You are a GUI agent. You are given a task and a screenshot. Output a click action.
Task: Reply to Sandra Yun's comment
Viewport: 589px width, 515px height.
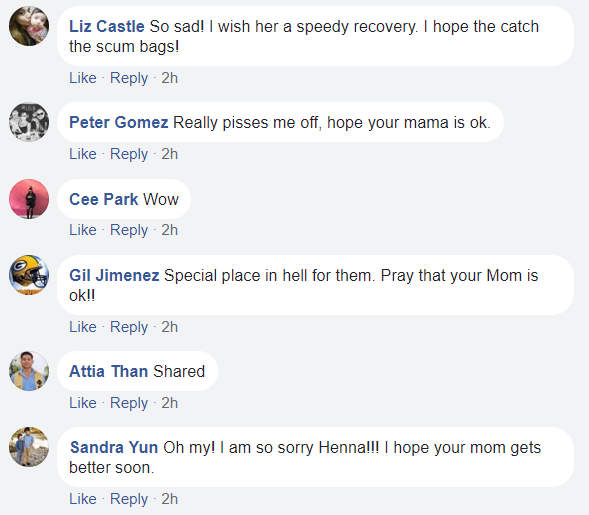[129, 499]
